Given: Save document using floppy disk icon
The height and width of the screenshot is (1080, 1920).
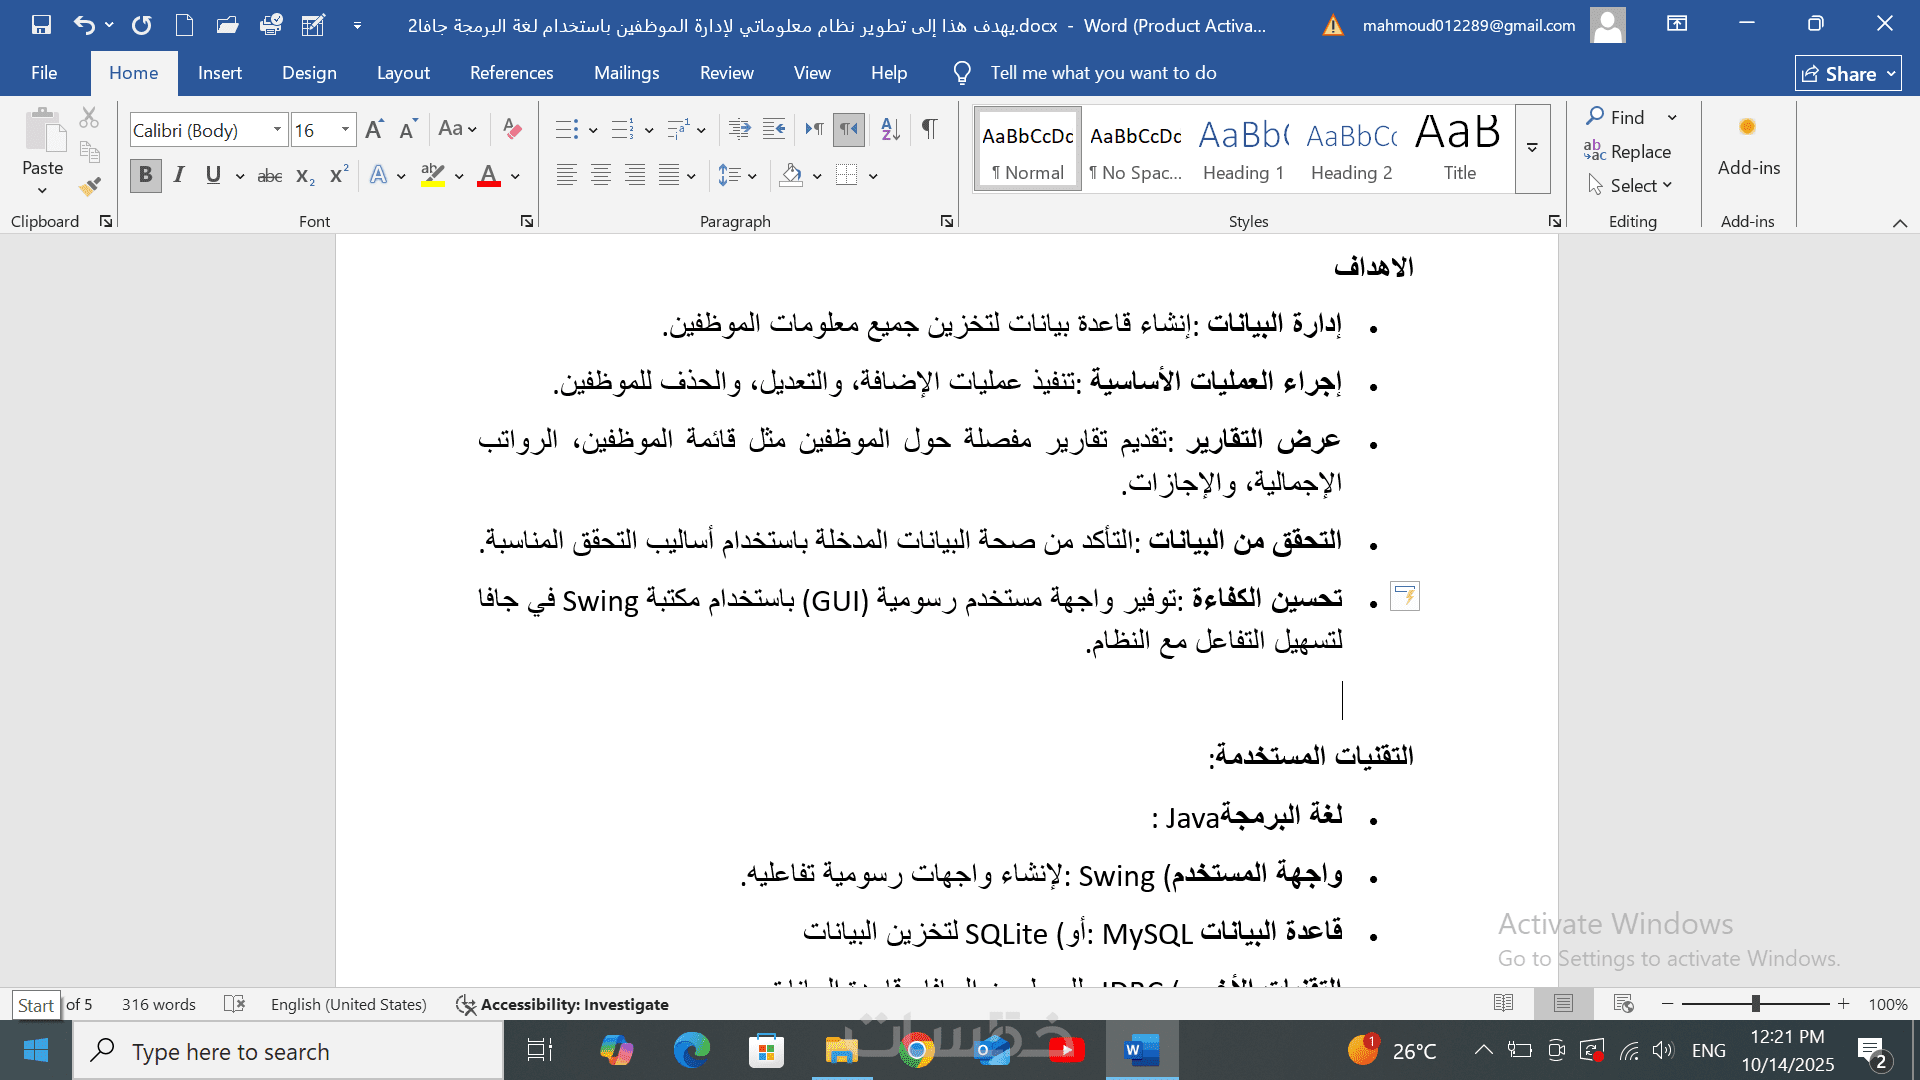Looking at the screenshot, I should coord(41,25).
